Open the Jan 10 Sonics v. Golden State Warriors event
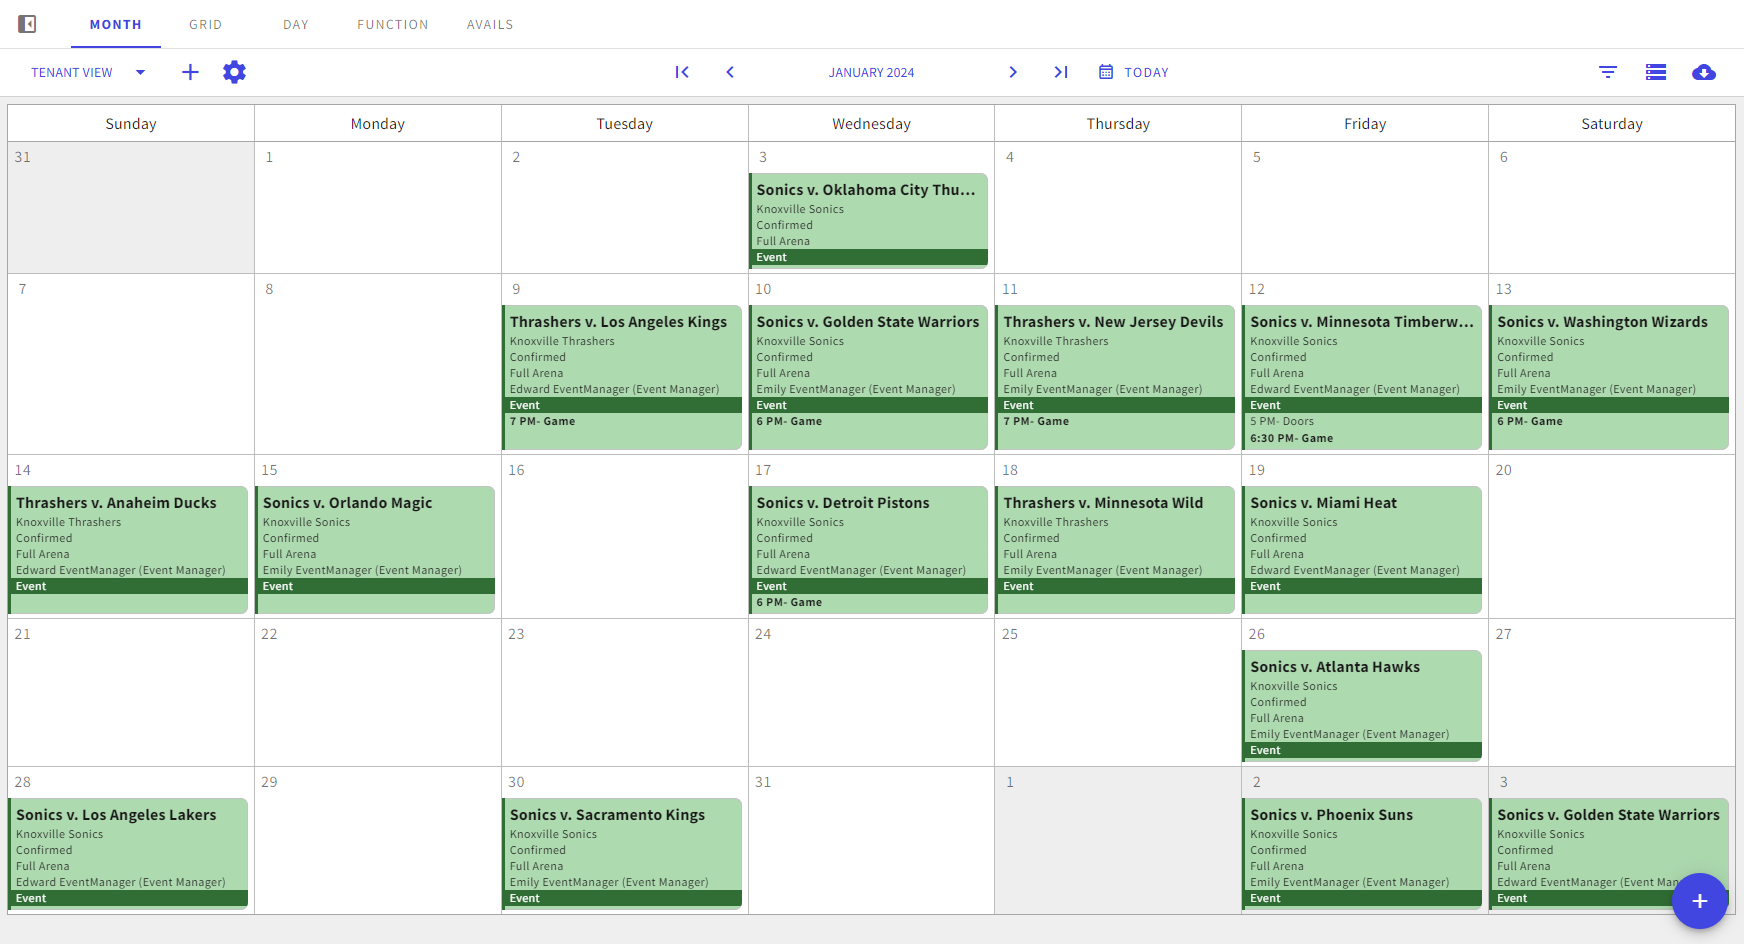The width and height of the screenshot is (1744, 946). (868, 377)
